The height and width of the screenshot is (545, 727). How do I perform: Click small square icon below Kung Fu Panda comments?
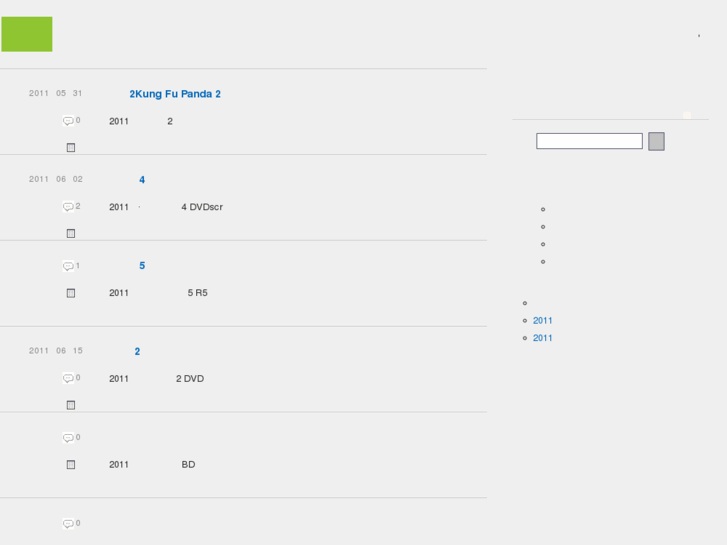coord(71,148)
